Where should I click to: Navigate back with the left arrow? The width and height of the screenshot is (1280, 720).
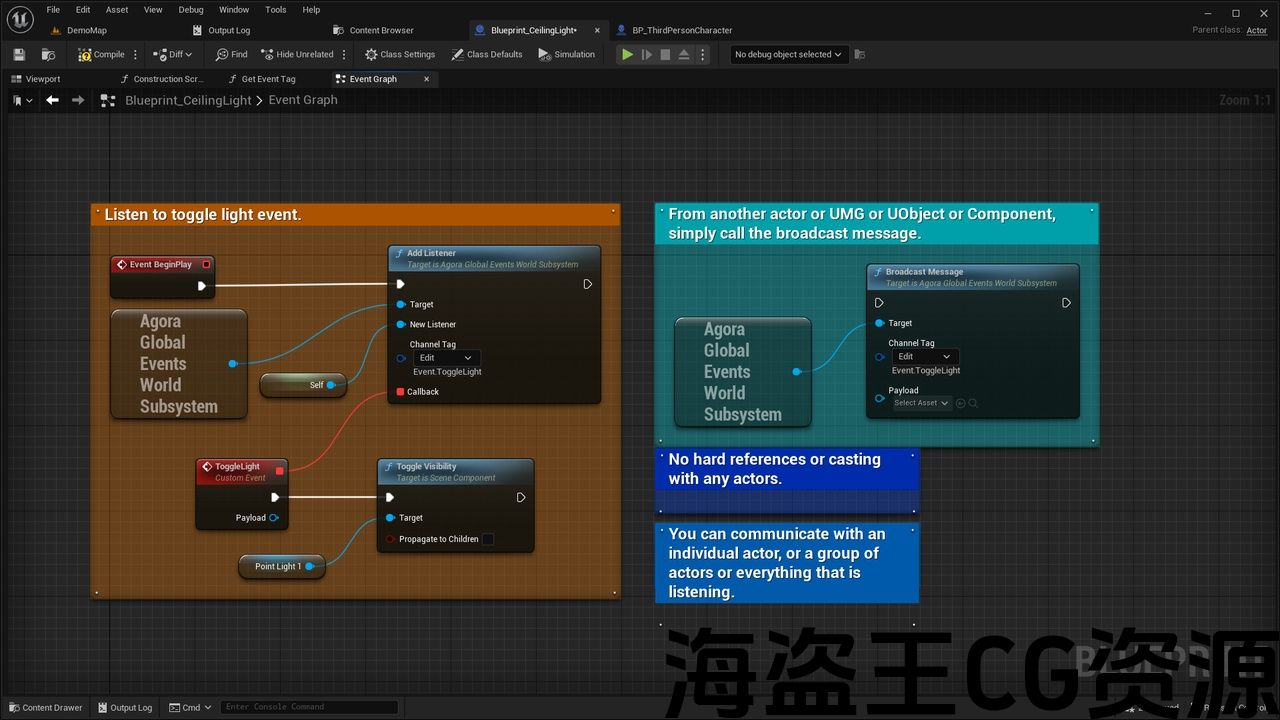[x=52, y=100]
